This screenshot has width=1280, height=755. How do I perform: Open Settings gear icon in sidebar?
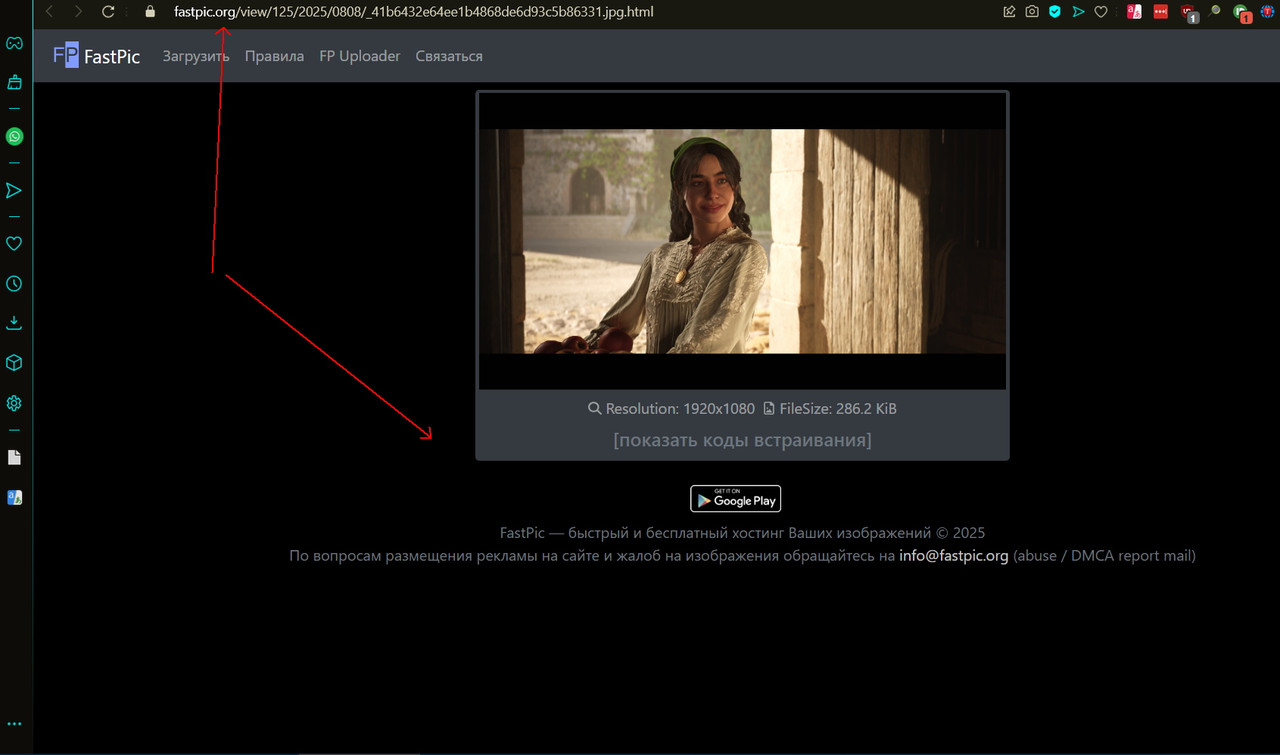click(14, 403)
